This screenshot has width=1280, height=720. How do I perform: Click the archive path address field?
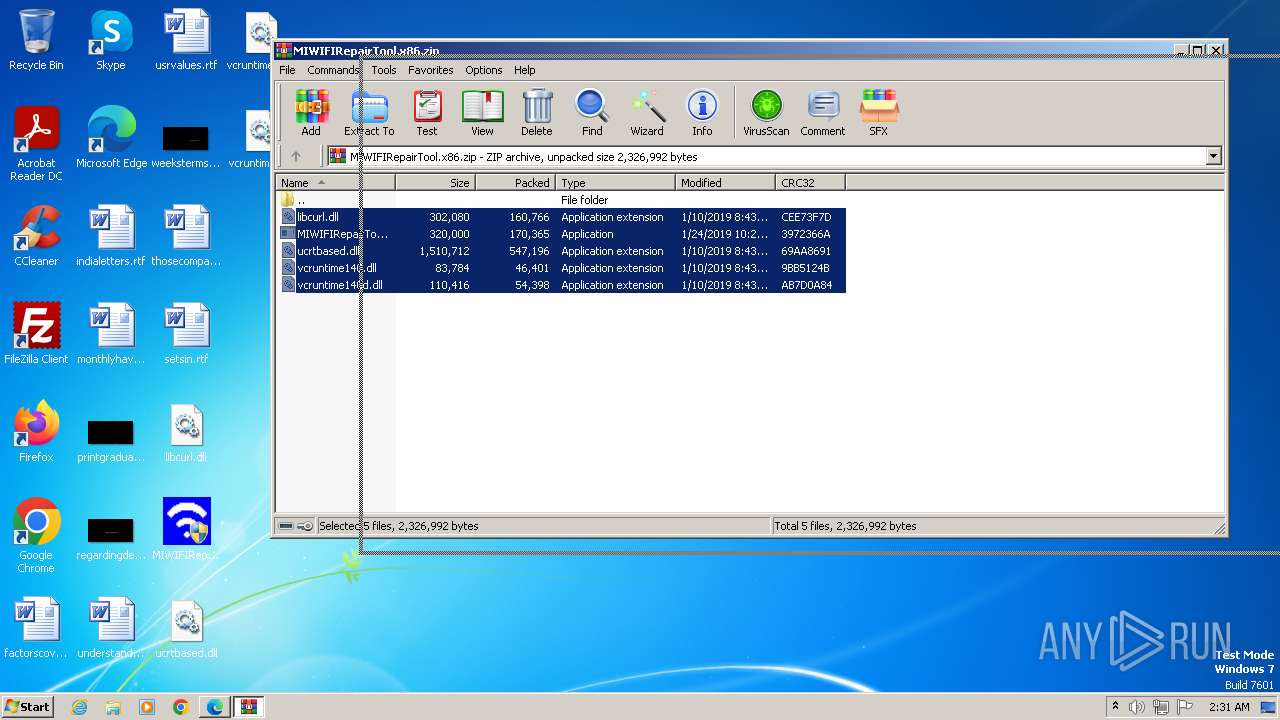point(765,156)
